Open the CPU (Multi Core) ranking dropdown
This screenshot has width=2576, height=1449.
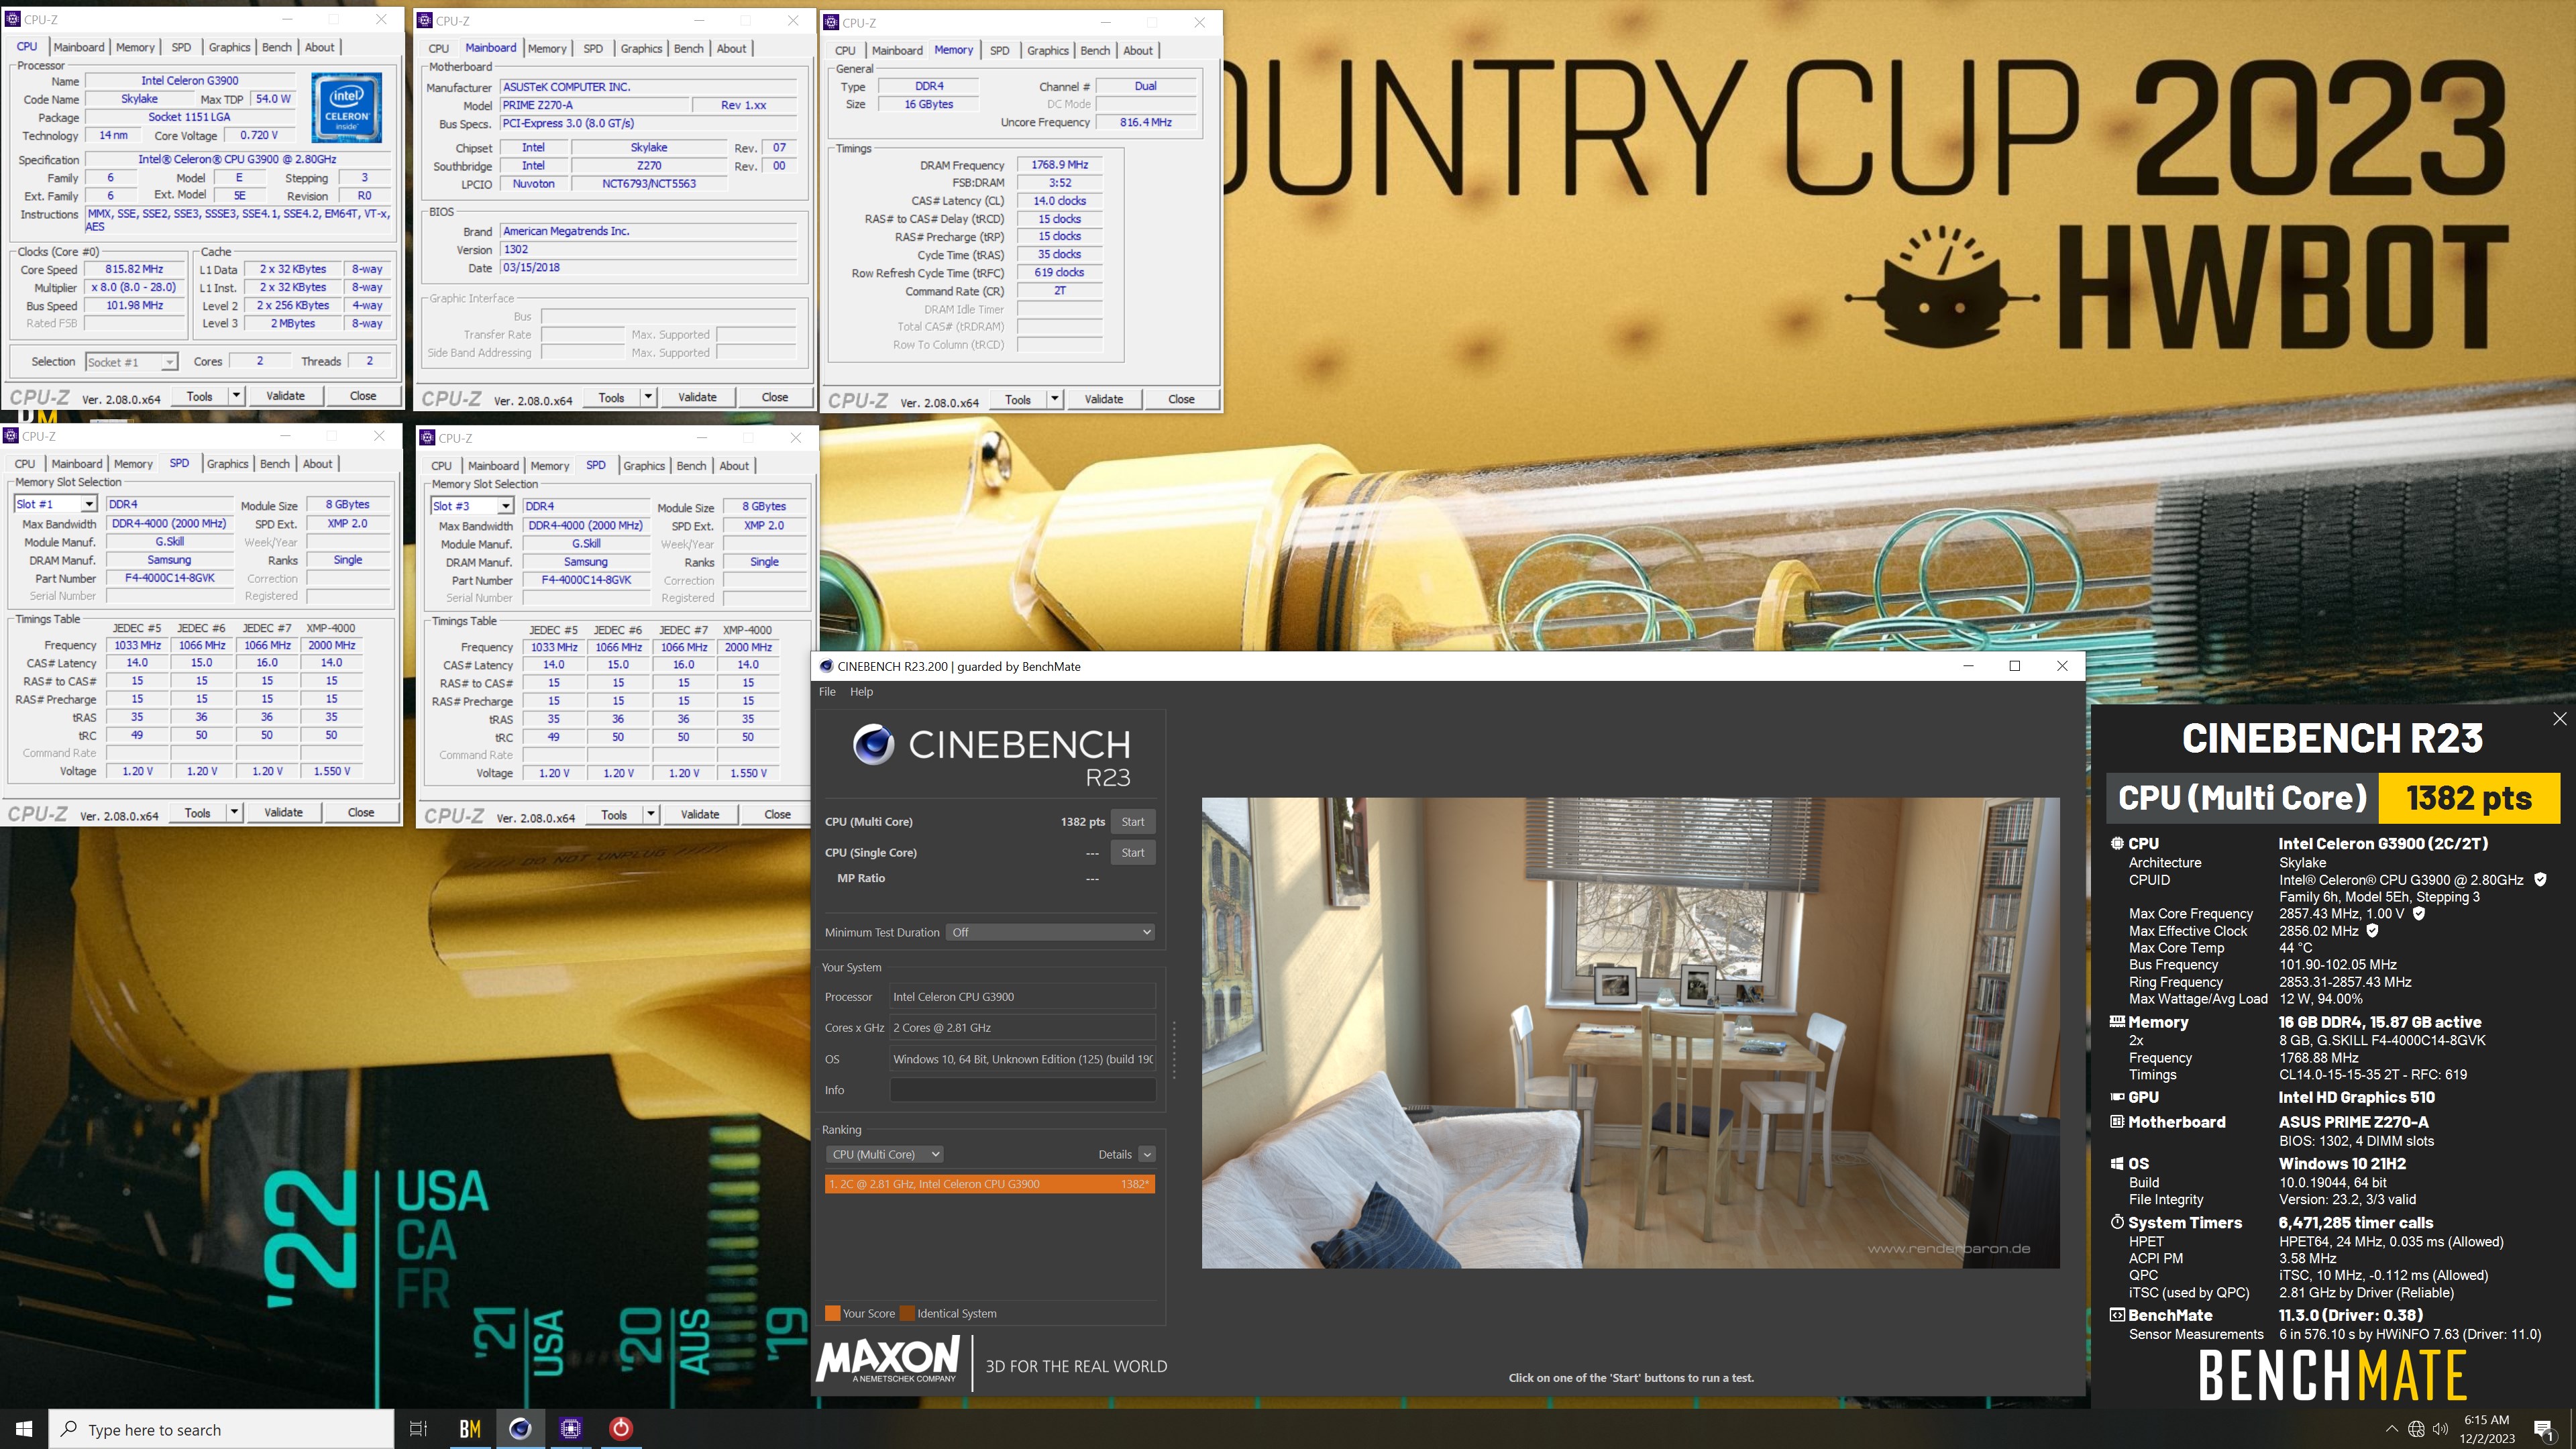coord(884,1154)
